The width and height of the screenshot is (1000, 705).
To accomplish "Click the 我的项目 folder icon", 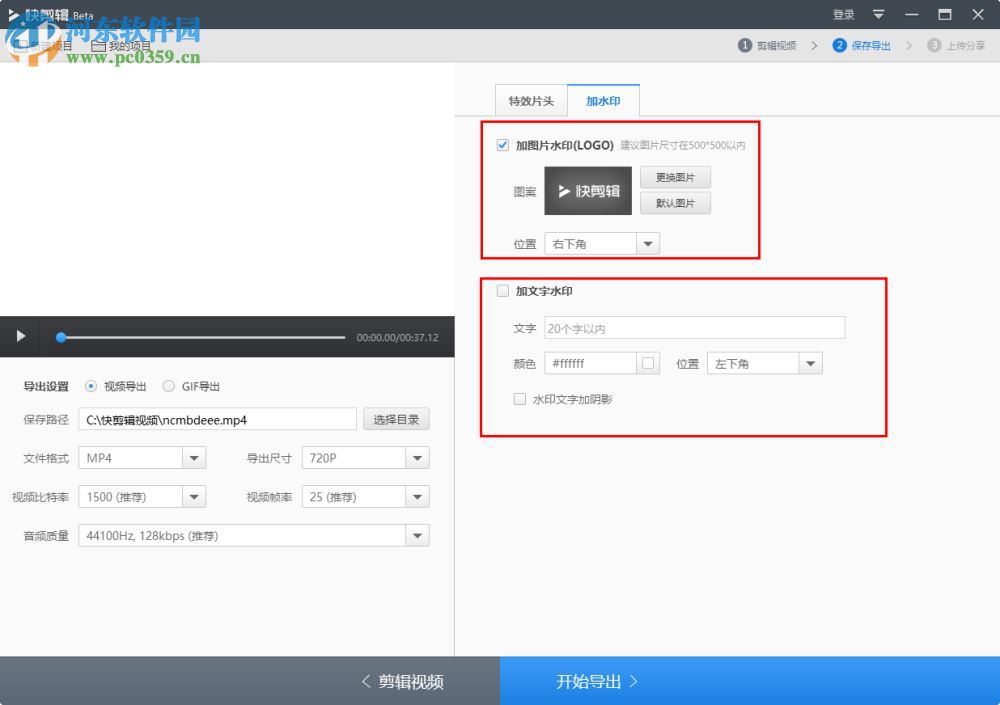I will pos(98,46).
